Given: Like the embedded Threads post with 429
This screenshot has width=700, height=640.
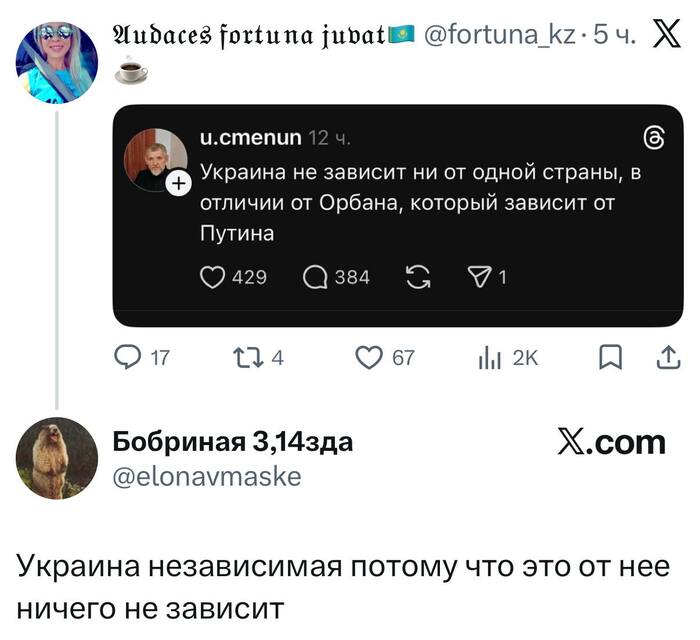Looking at the screenshot, I should click(212, 278).
